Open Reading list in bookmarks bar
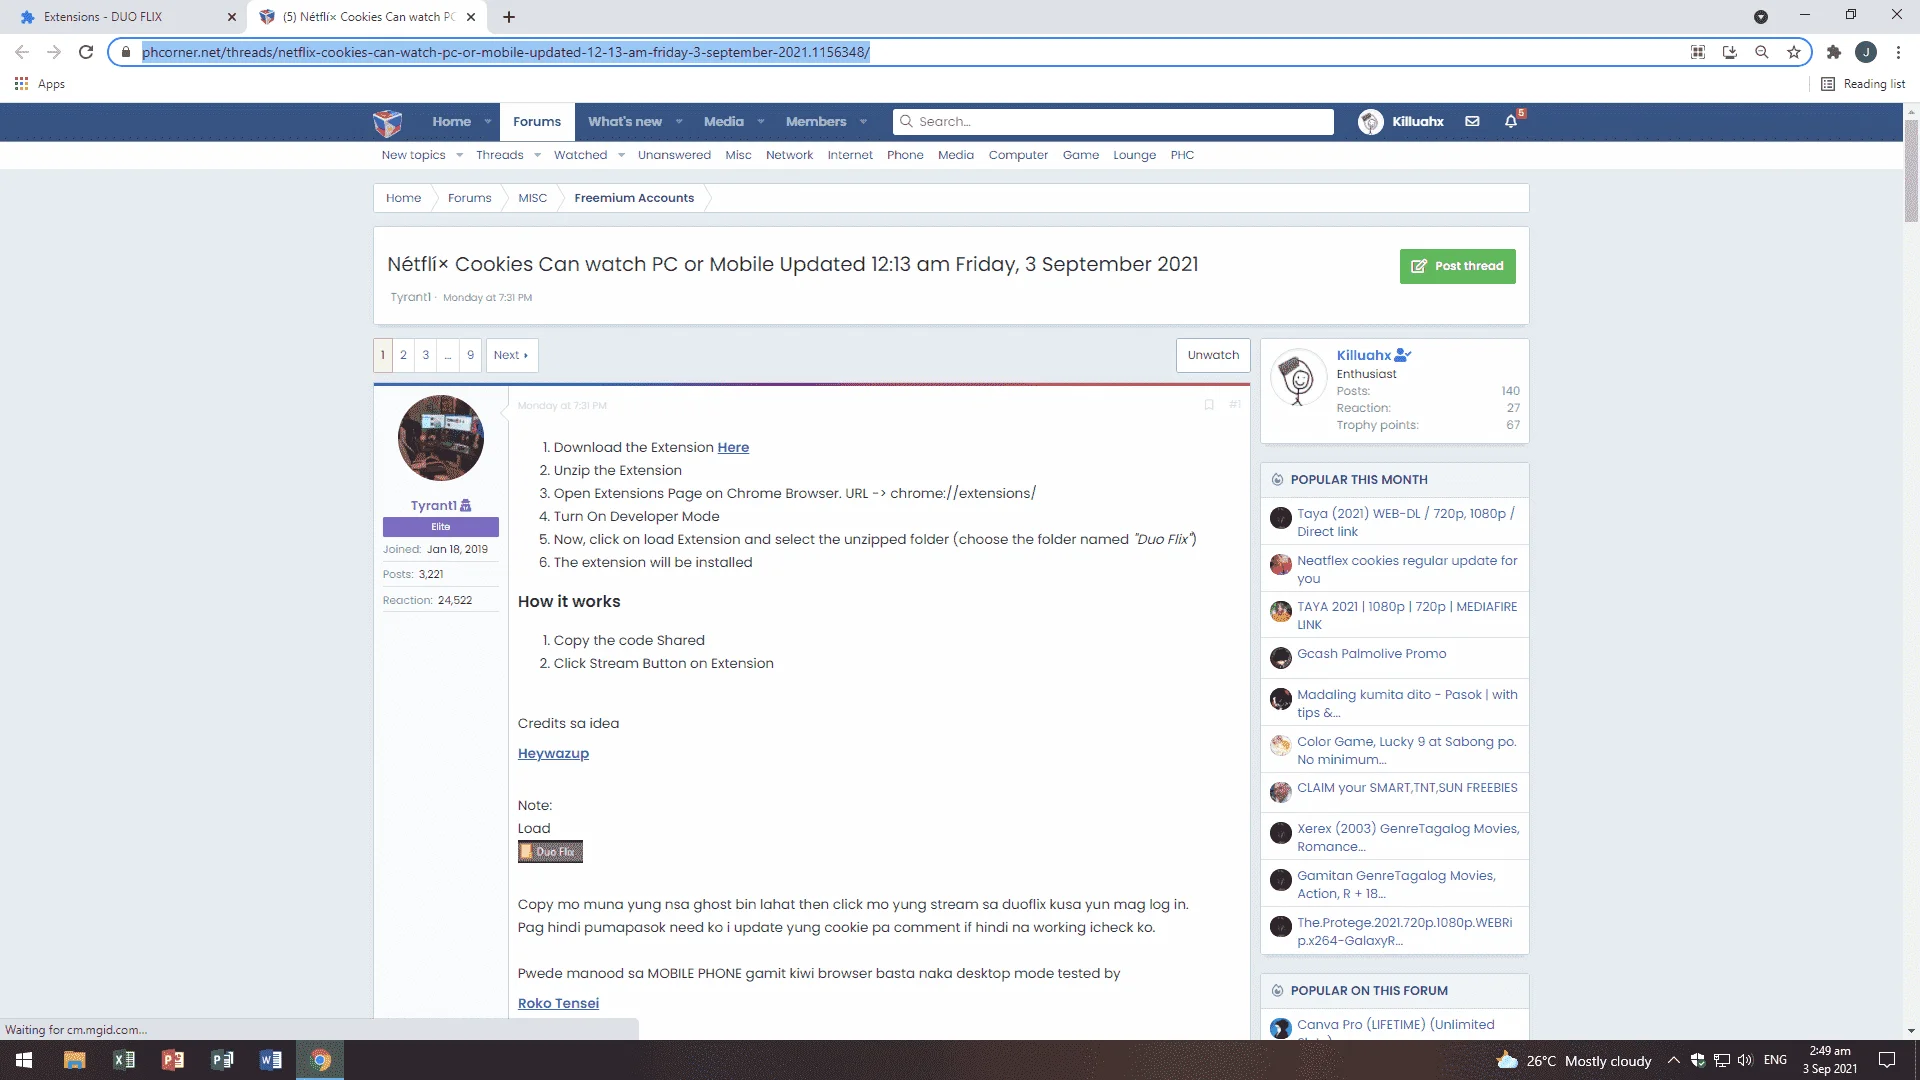The width and height of the screenshot is (1920, 1080). click(1863, 84)
